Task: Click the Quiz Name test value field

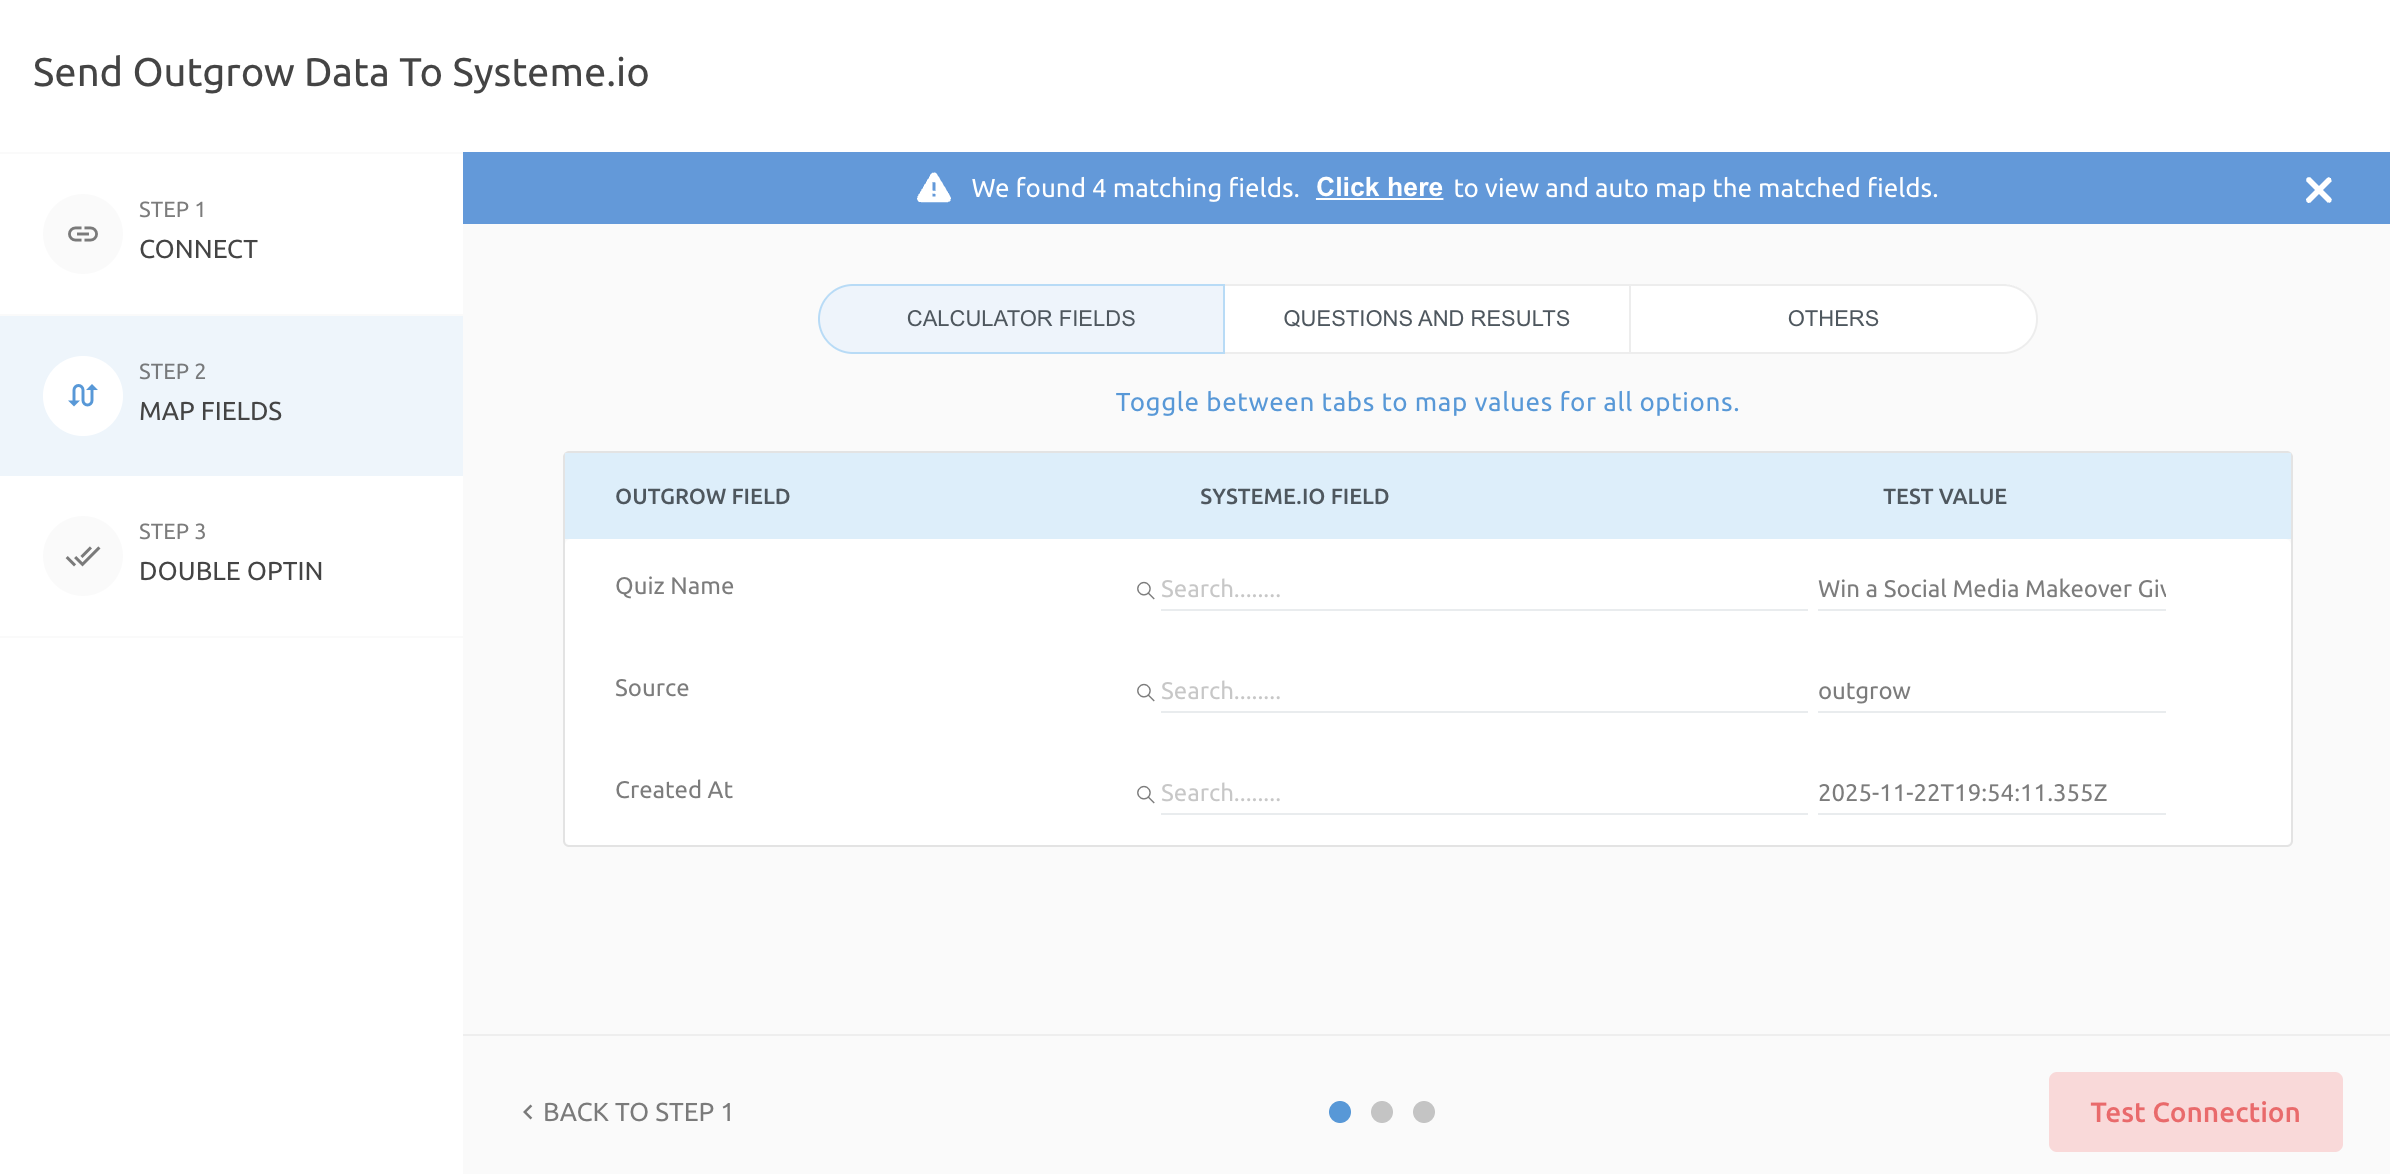Action: [1990, 589]
